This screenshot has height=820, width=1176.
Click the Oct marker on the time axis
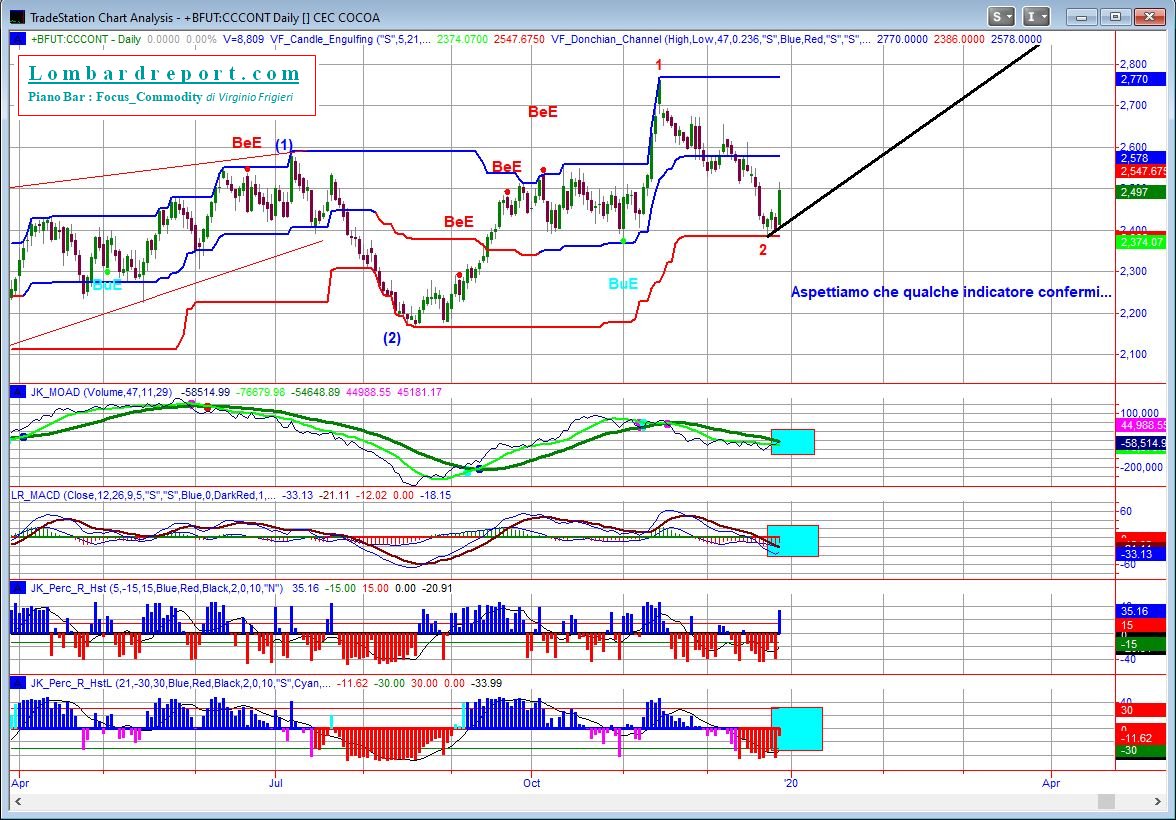tap(531, 783)
